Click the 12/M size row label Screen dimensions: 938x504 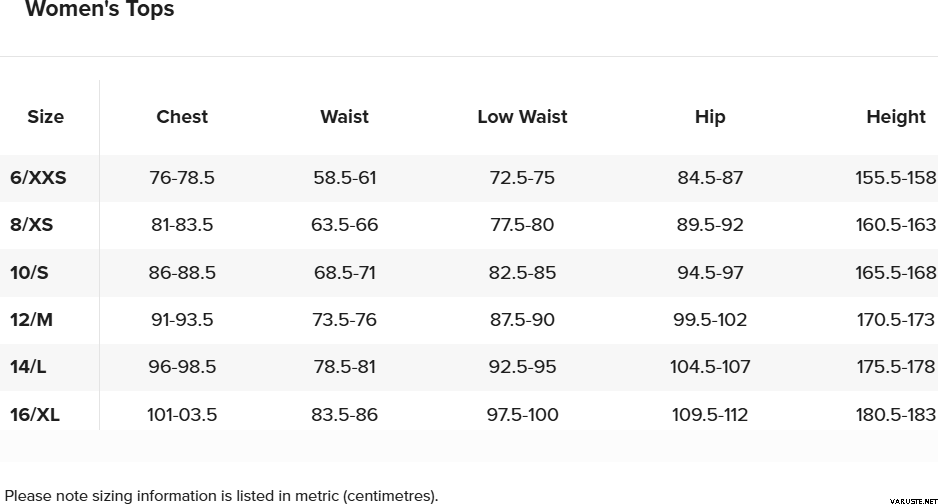pyautogui.click(x=30, y=320)
